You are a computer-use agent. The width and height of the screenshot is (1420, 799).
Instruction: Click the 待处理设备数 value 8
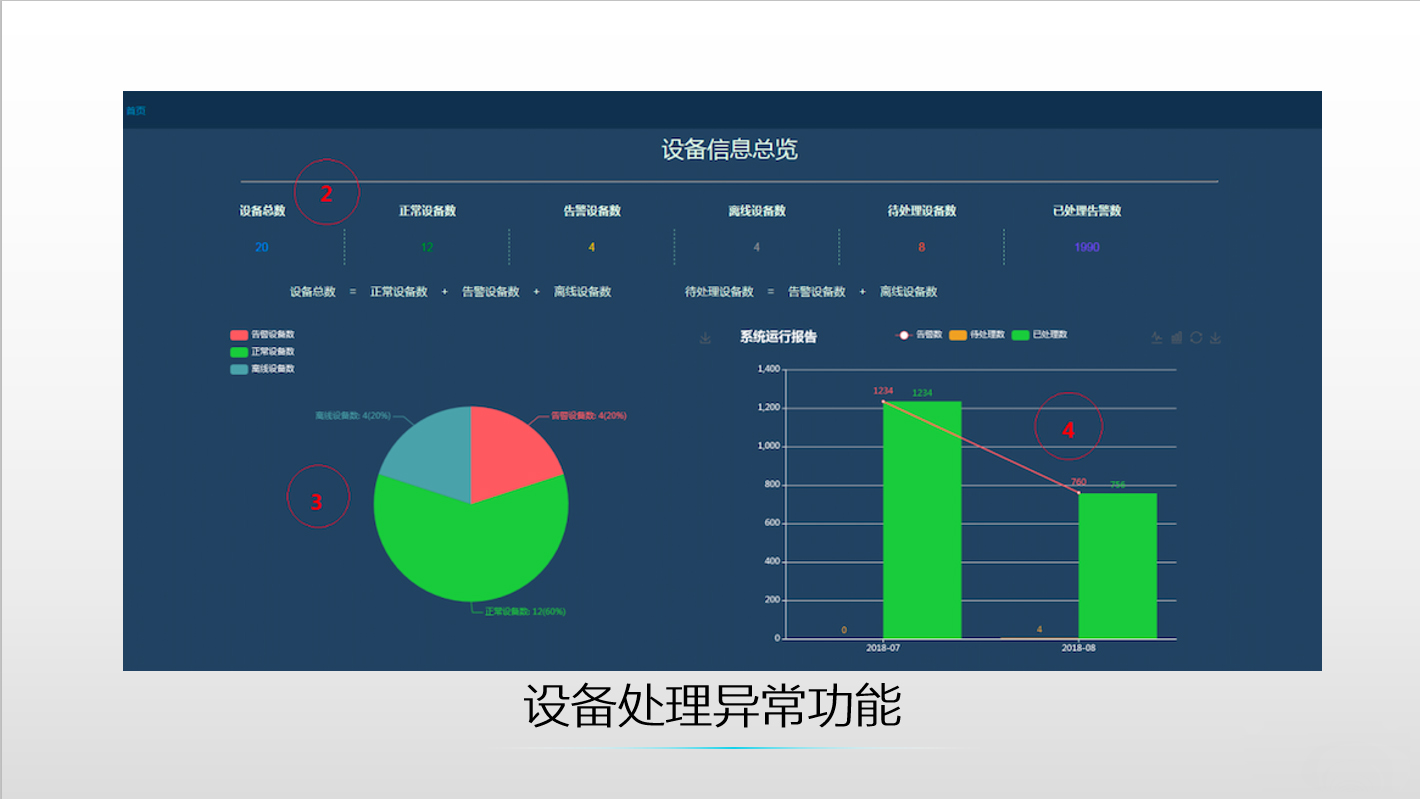[922, 247]
